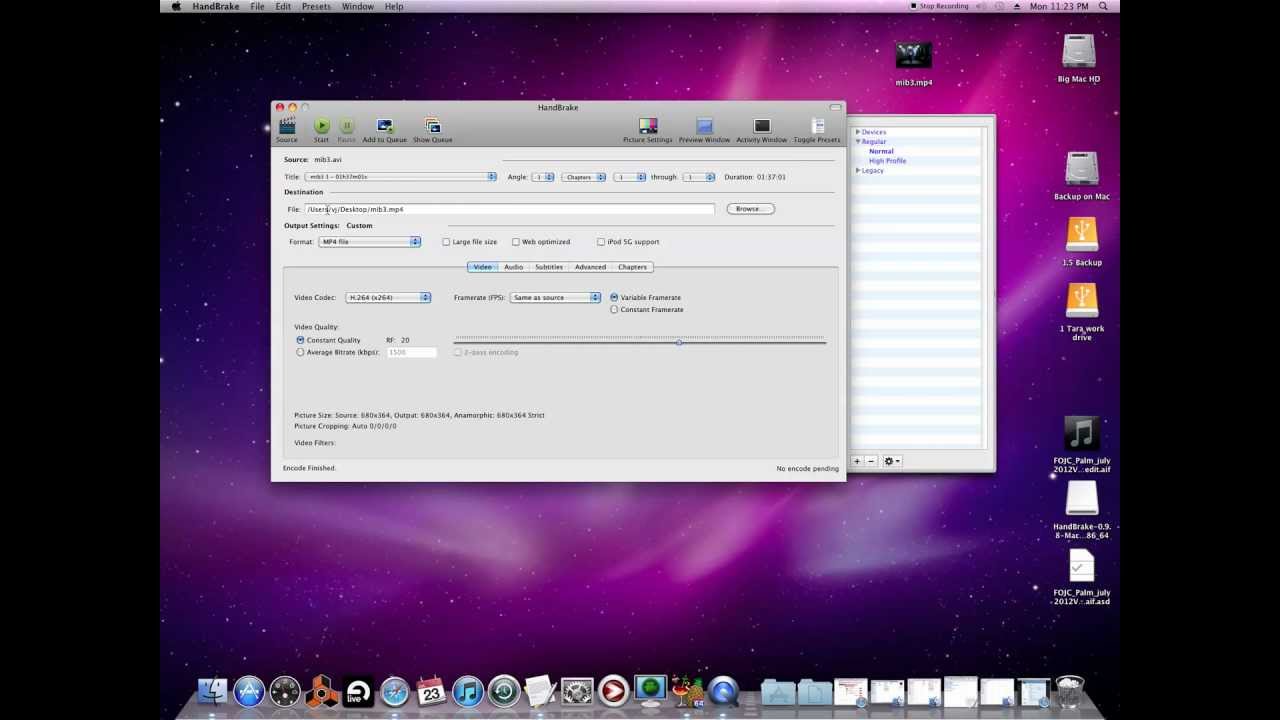Image resolution: width=1280 pixels, height=720 pixels.
Task: Open the Picture Settings toolbar icon
Action: pyautogui.click(x=648, y=126)
